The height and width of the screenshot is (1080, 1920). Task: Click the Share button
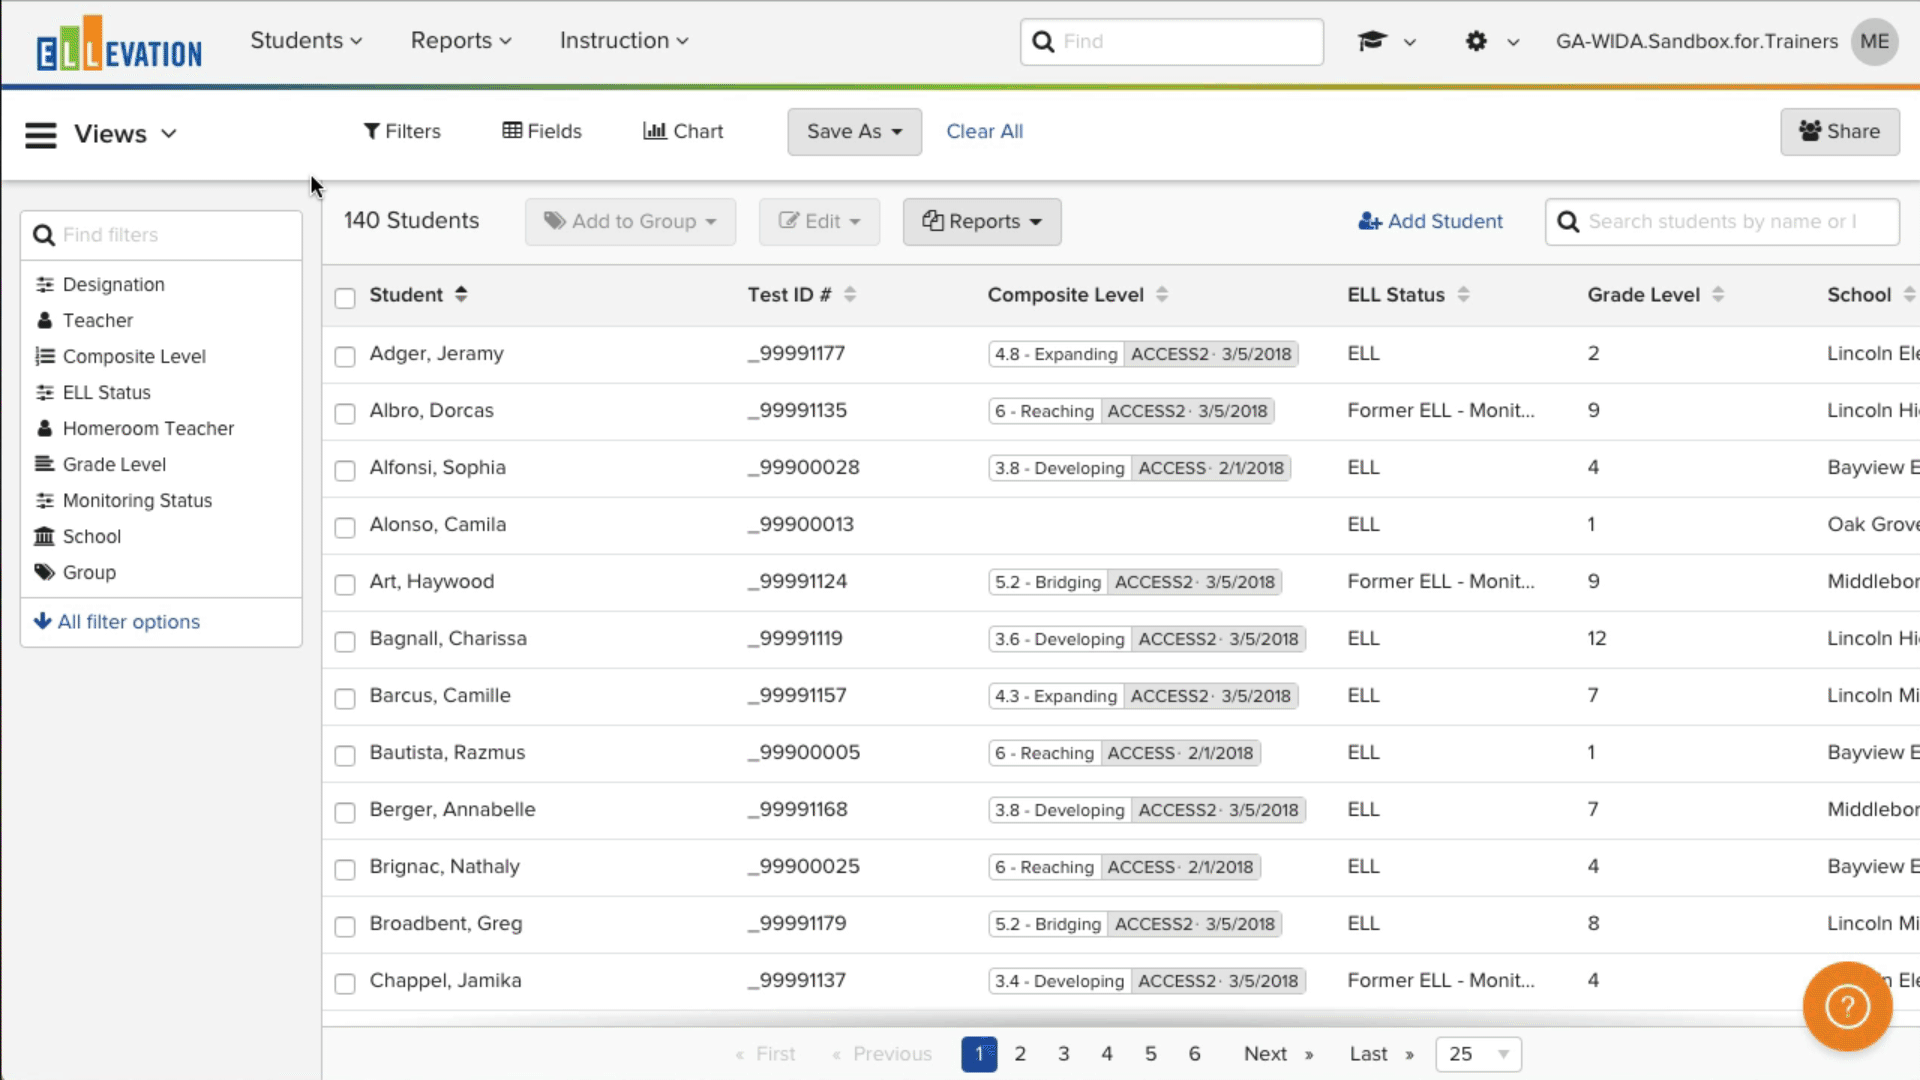click(x=1839, y=132)
